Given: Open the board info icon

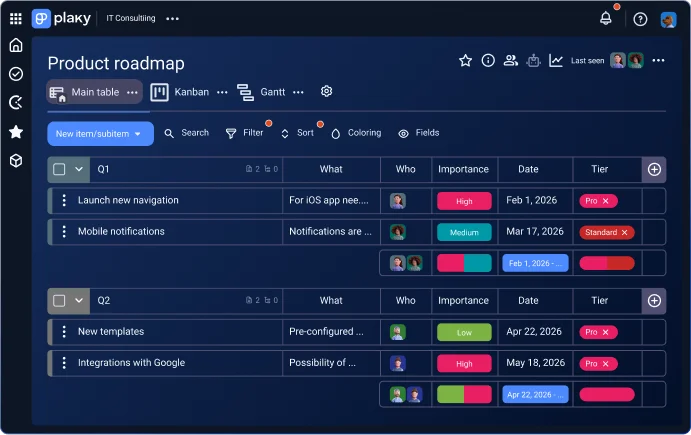Looking at the screenshot, I should click(488, 60).
